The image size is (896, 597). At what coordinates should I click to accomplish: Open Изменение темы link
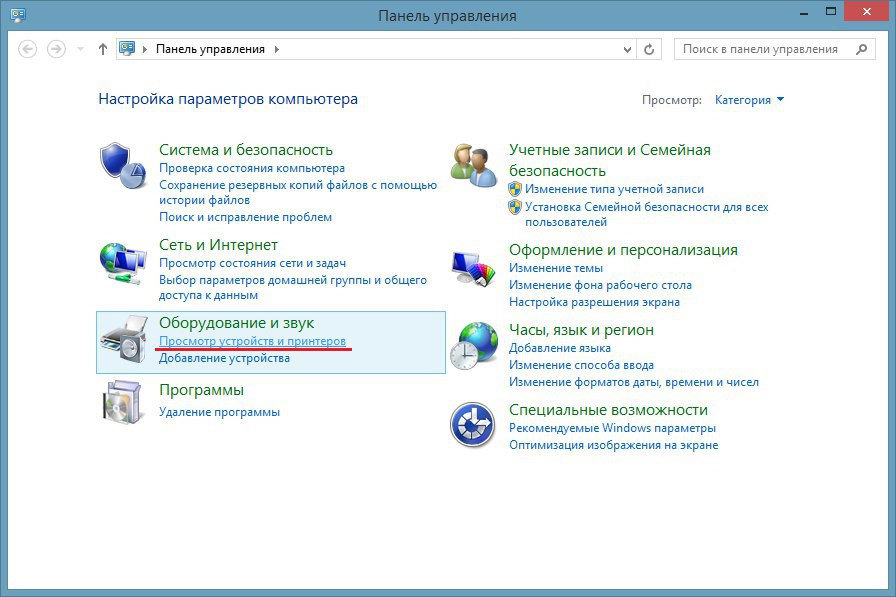coord(555,268)
